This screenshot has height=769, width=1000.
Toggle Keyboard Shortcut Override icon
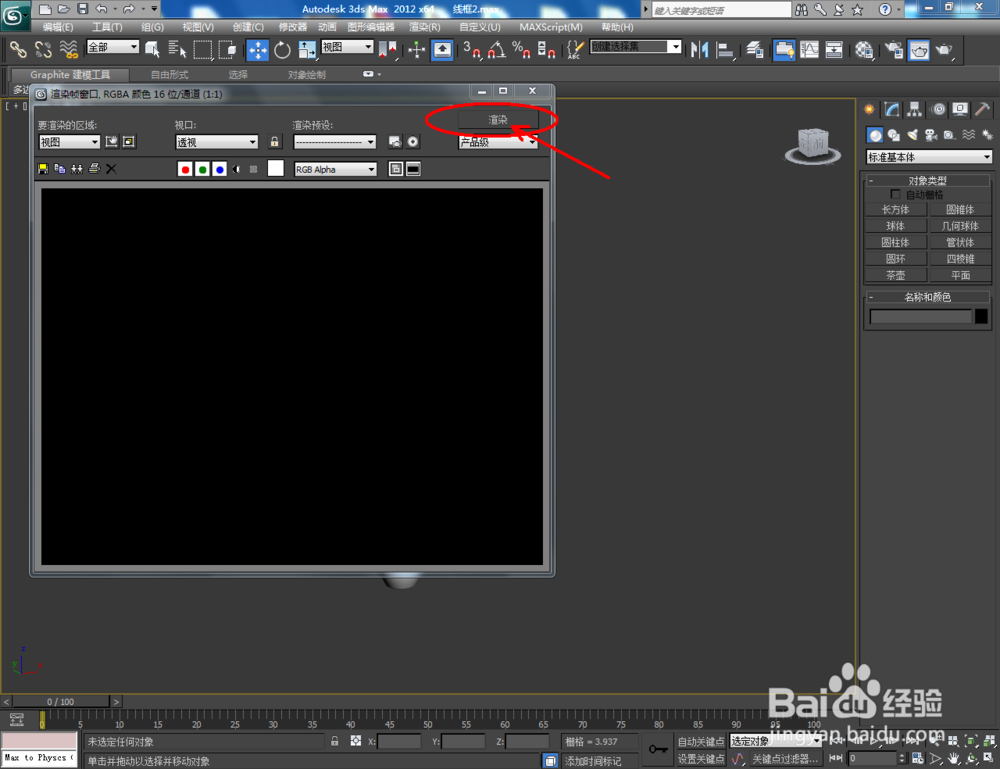point(442,49)
